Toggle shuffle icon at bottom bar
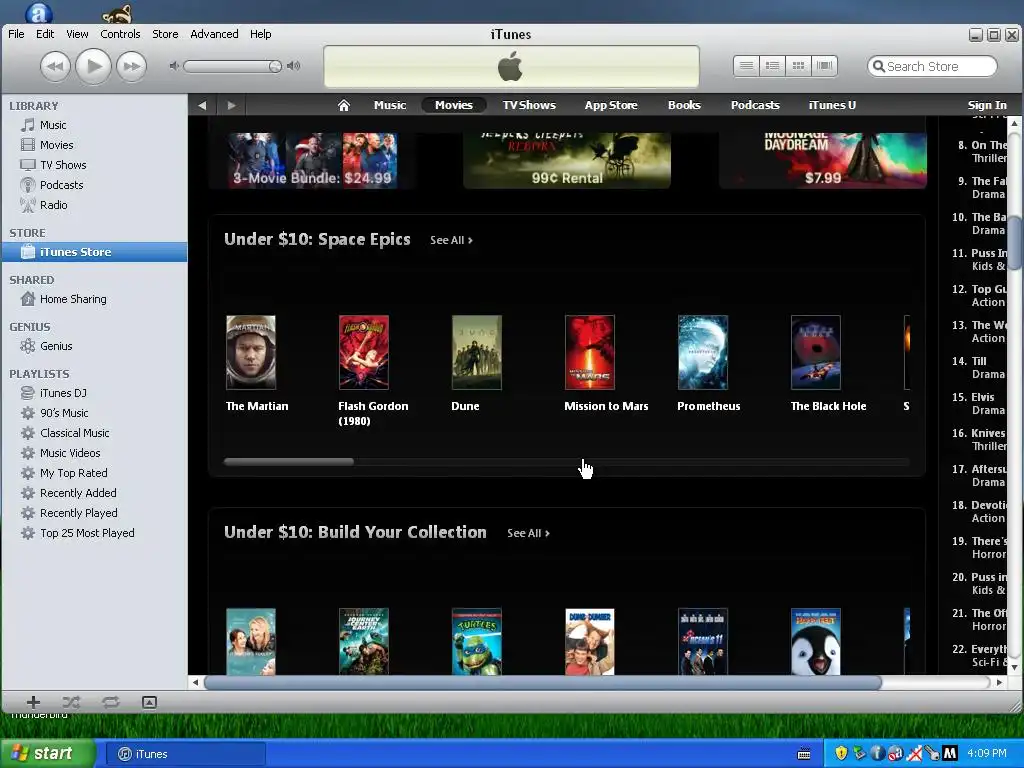The width and height of the screenshot is (1024, 768). pos(71,702)
